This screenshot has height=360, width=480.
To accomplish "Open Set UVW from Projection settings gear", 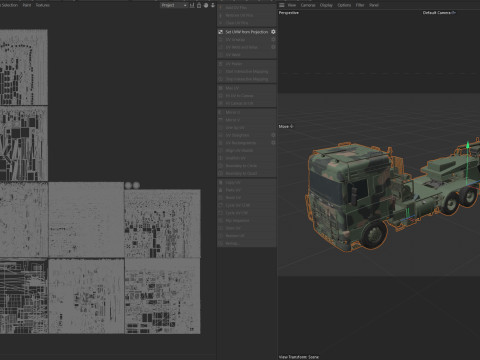I will 273,32.
